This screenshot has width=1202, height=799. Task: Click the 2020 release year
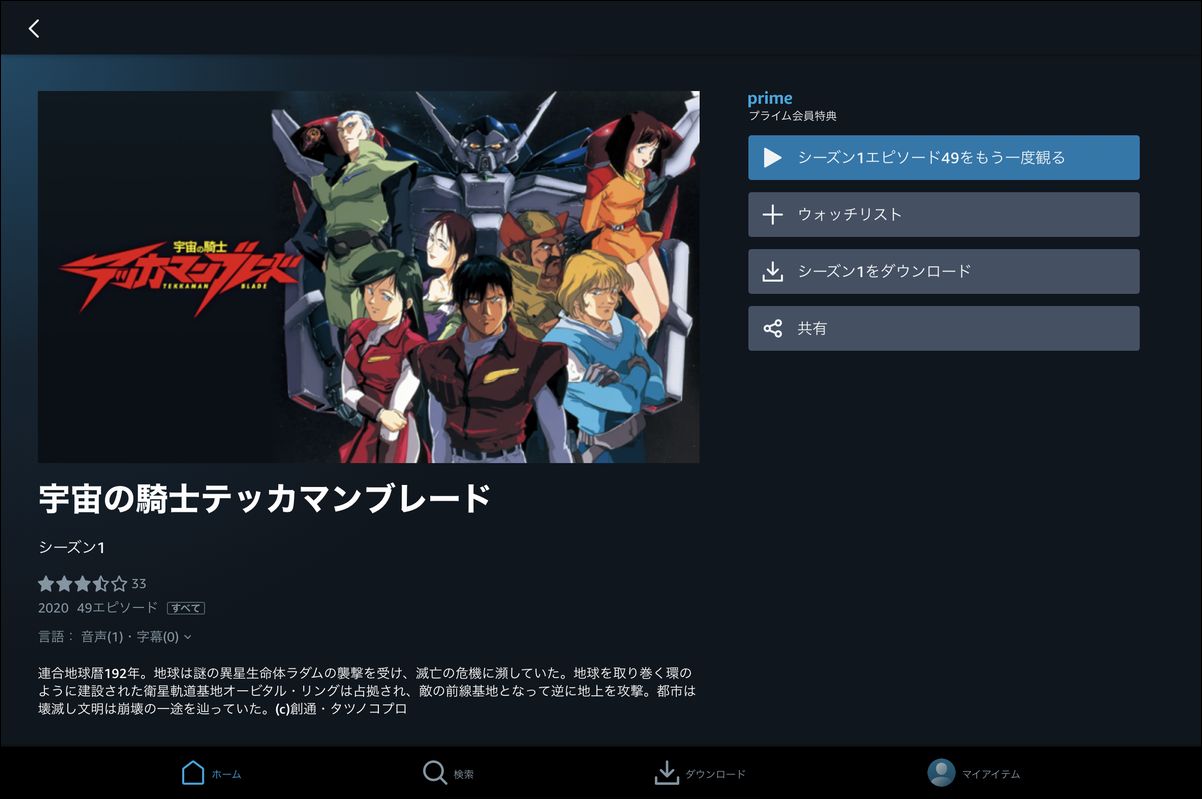pyautogui.click(x=53, y=608)
